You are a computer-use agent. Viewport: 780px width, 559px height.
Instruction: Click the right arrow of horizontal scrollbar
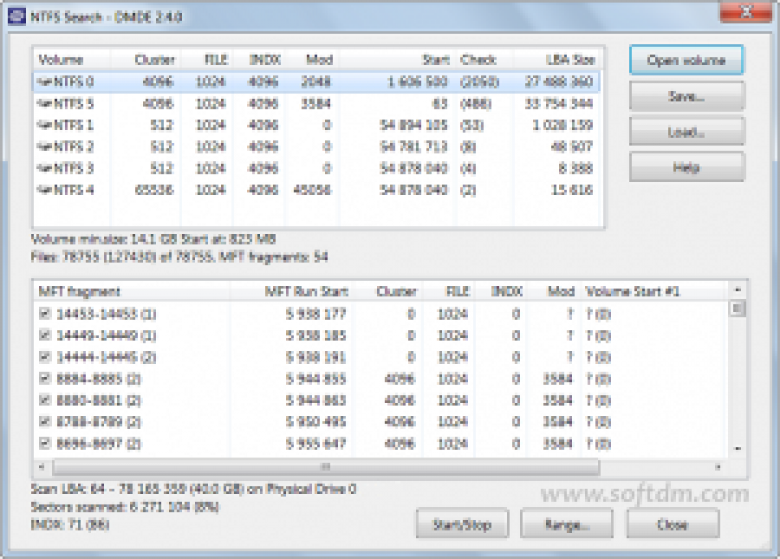(718, 467)
